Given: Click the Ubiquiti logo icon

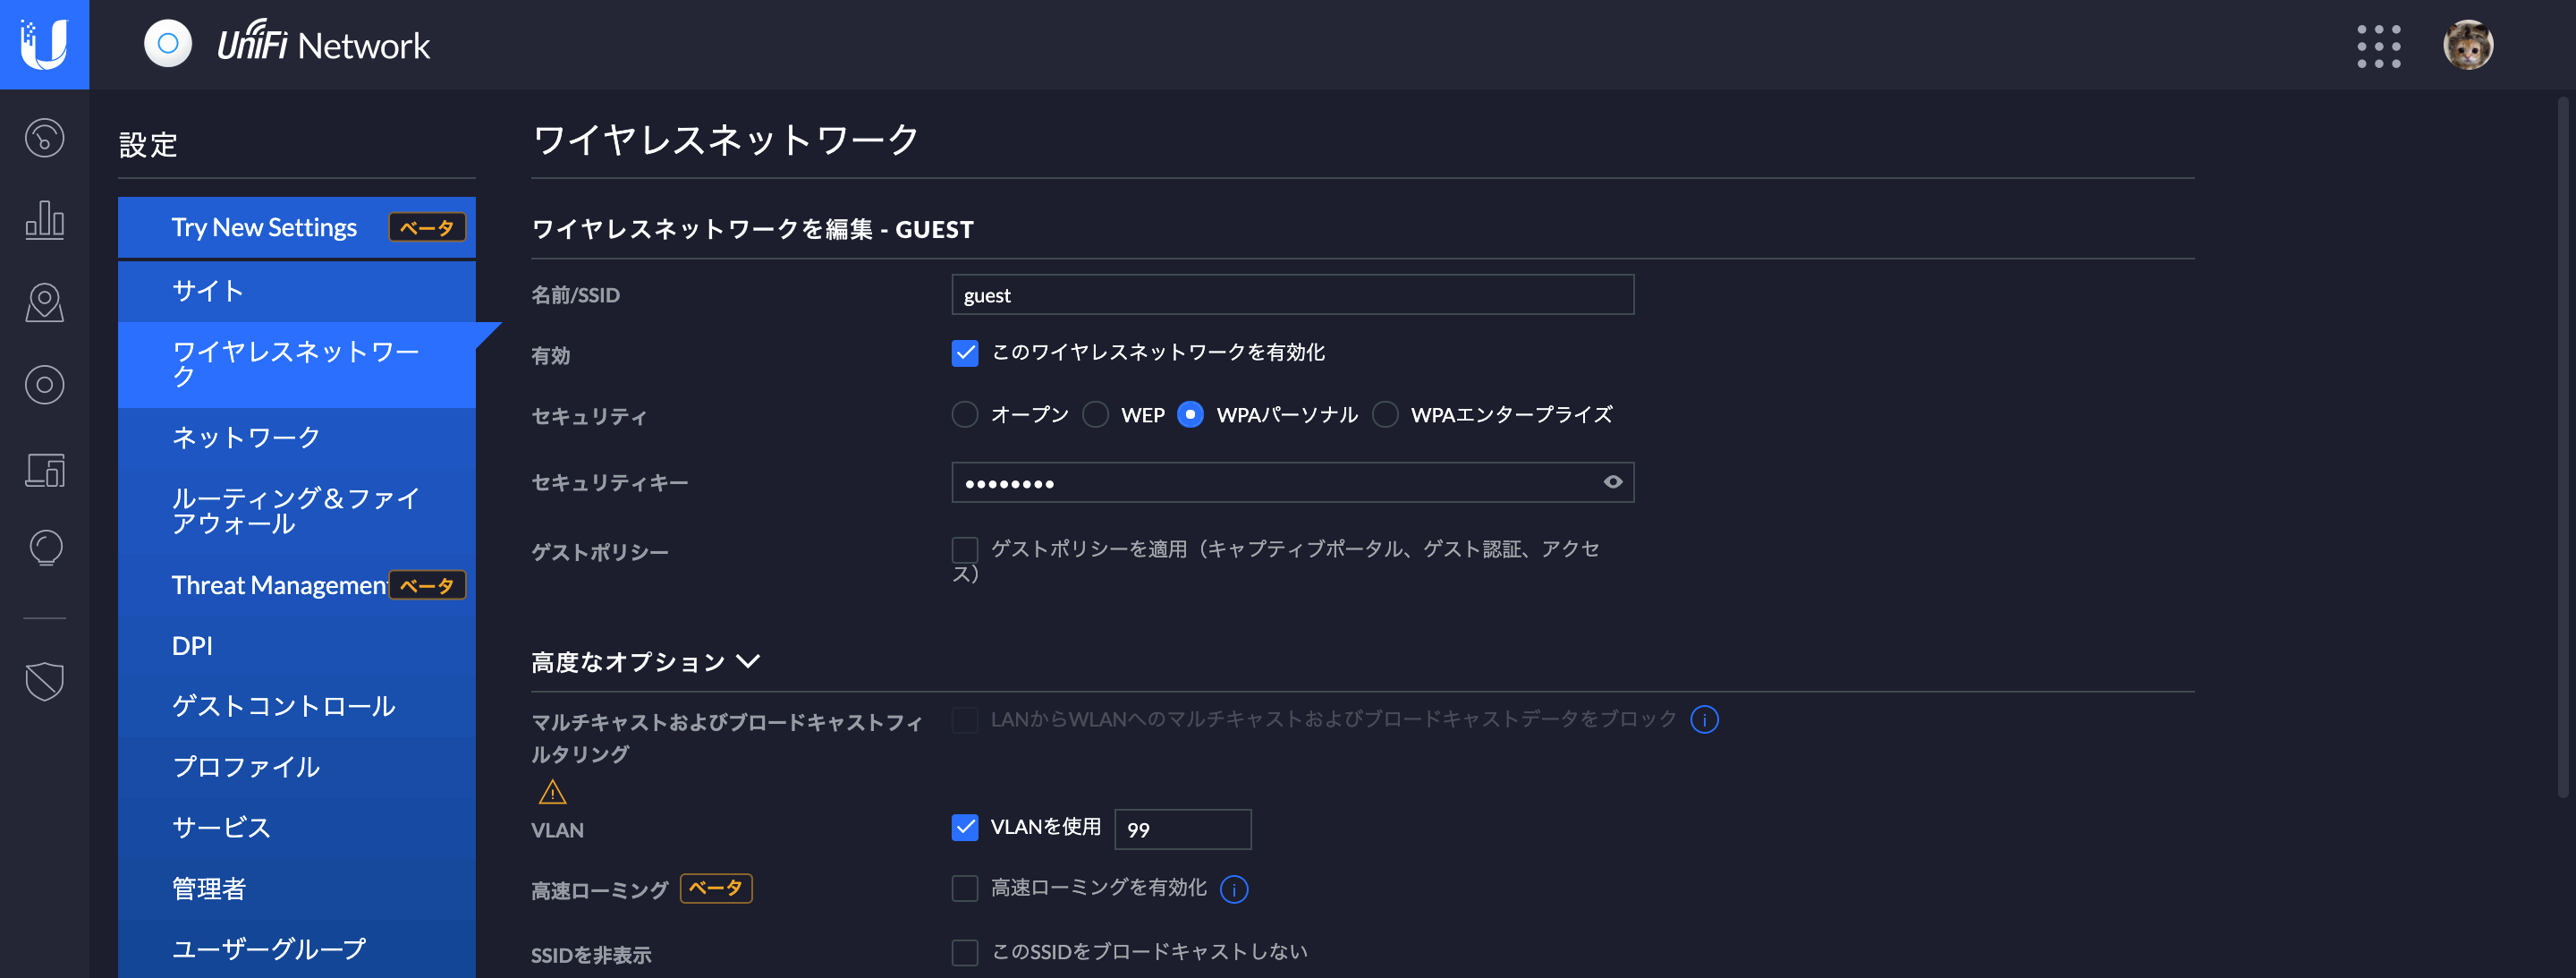Looking at the screenshot, I should 44,44.
